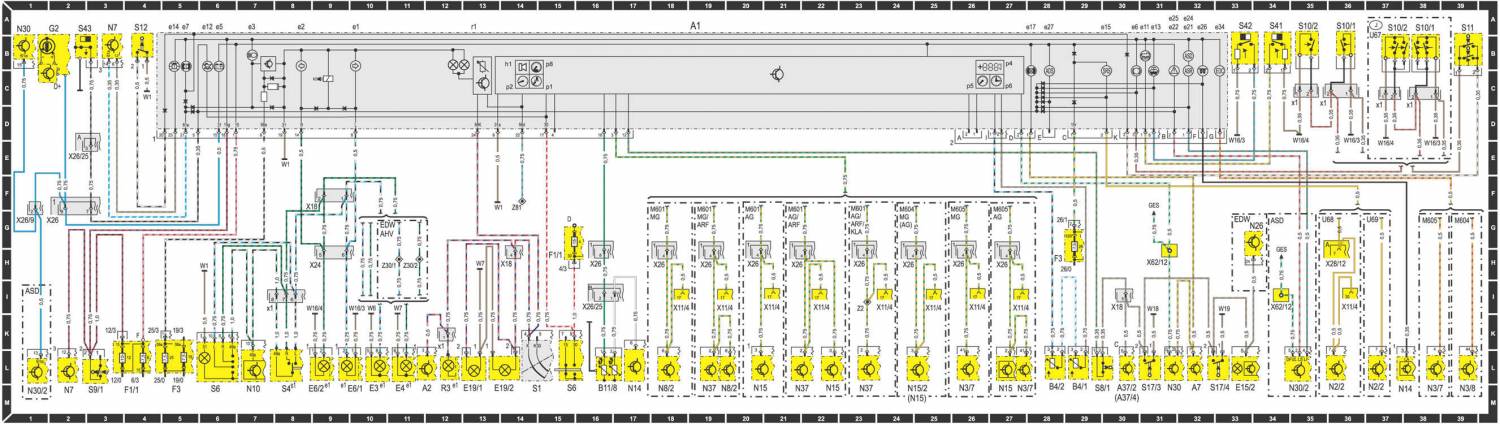This screenshot has height=424, width=1500.
Task: Click the X26/9 connector symbol
Action: point(35,207)
